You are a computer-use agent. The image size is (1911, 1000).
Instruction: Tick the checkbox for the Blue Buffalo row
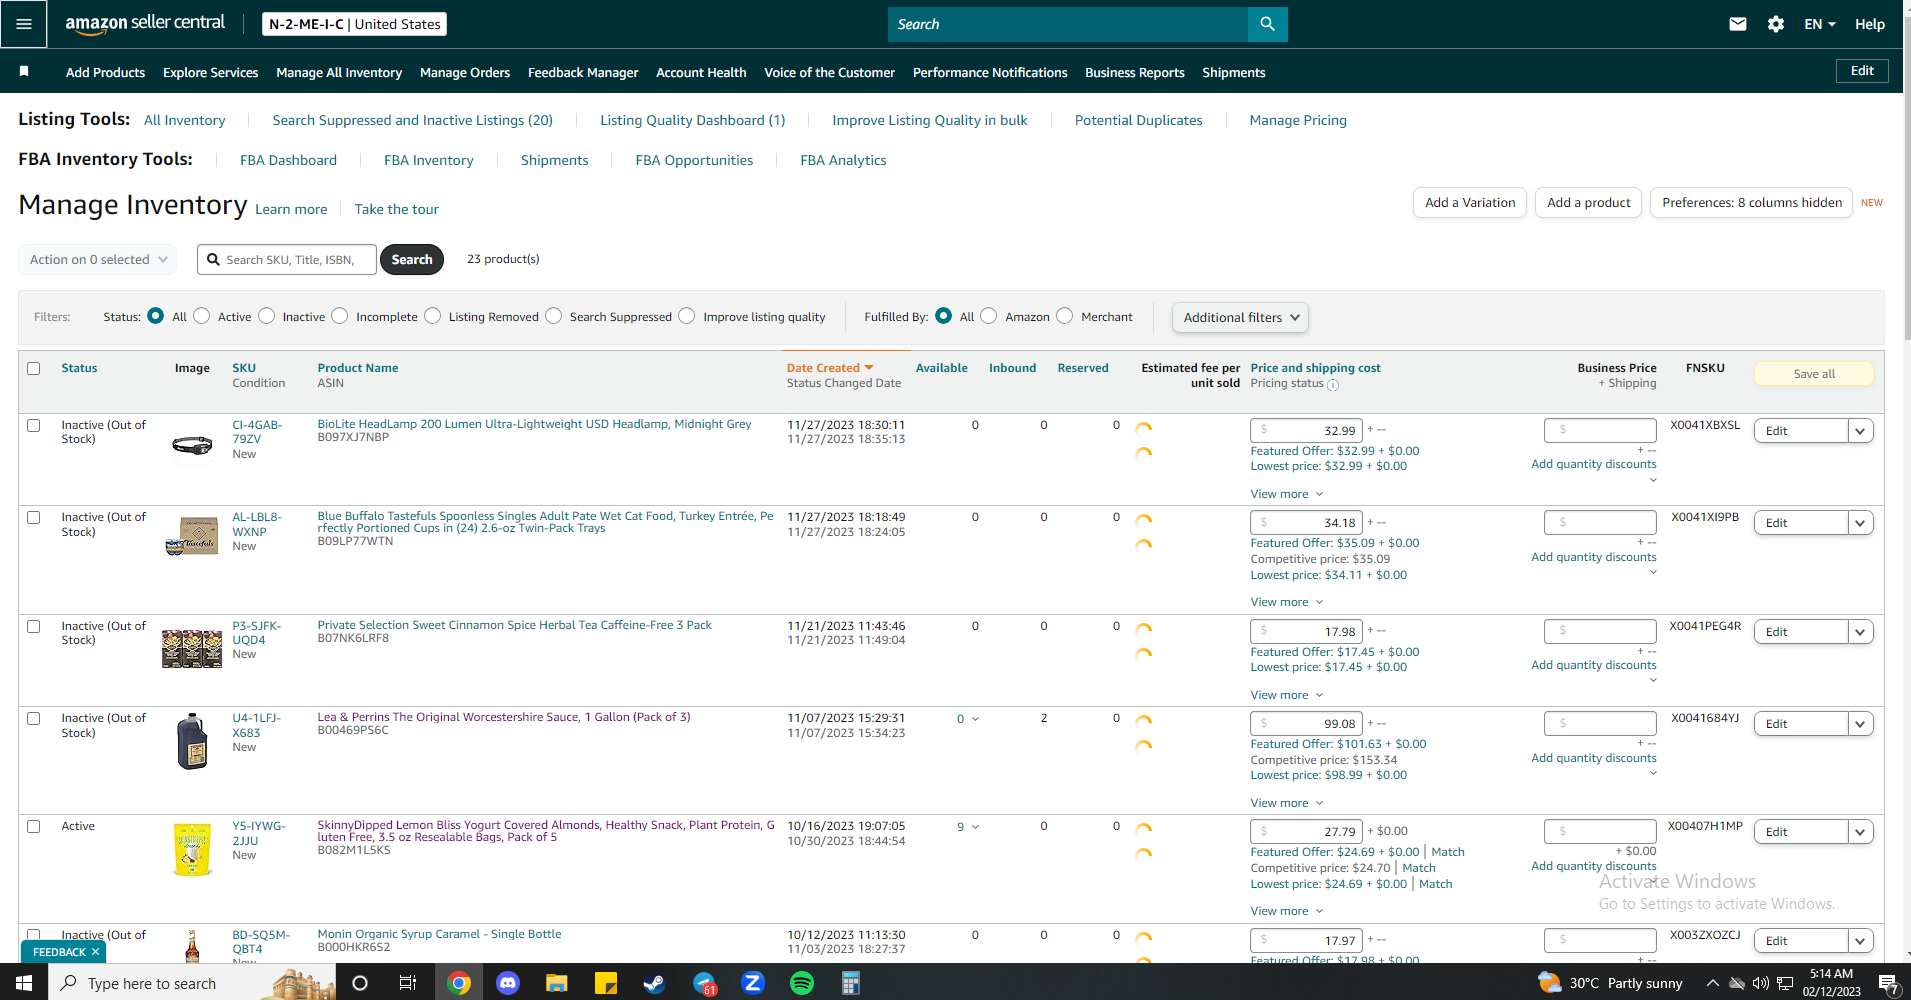point(34,517)
